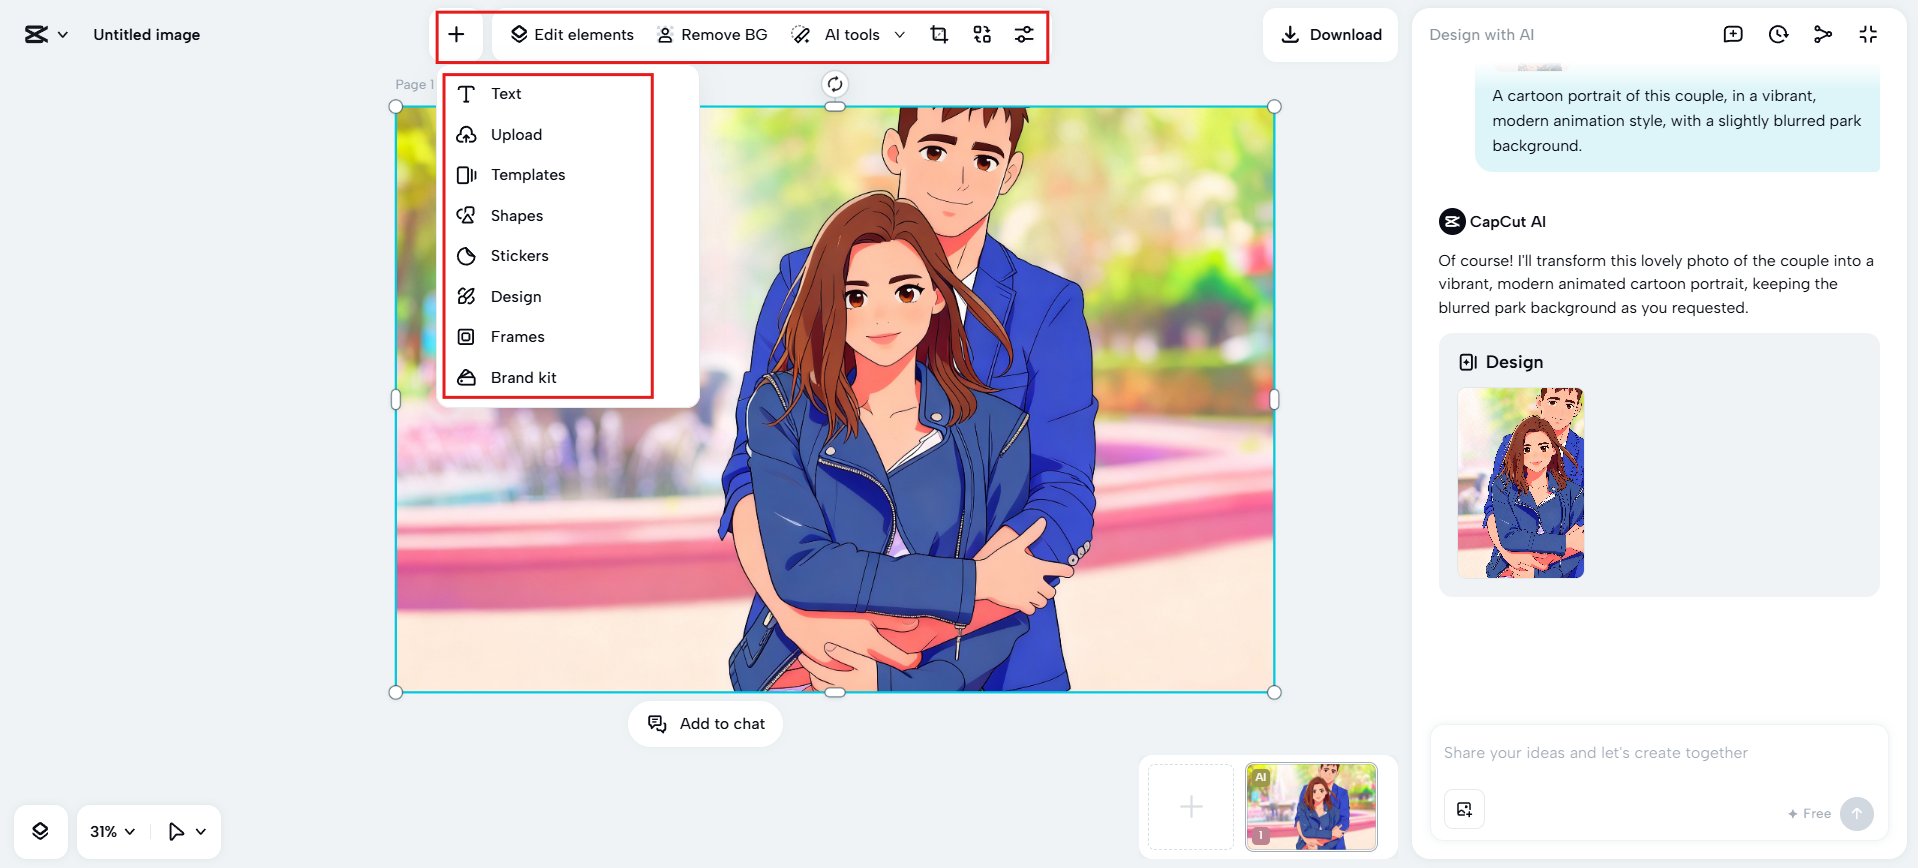Click the new chat icon
The image size is (1918, 868).
coord(1733,35)
